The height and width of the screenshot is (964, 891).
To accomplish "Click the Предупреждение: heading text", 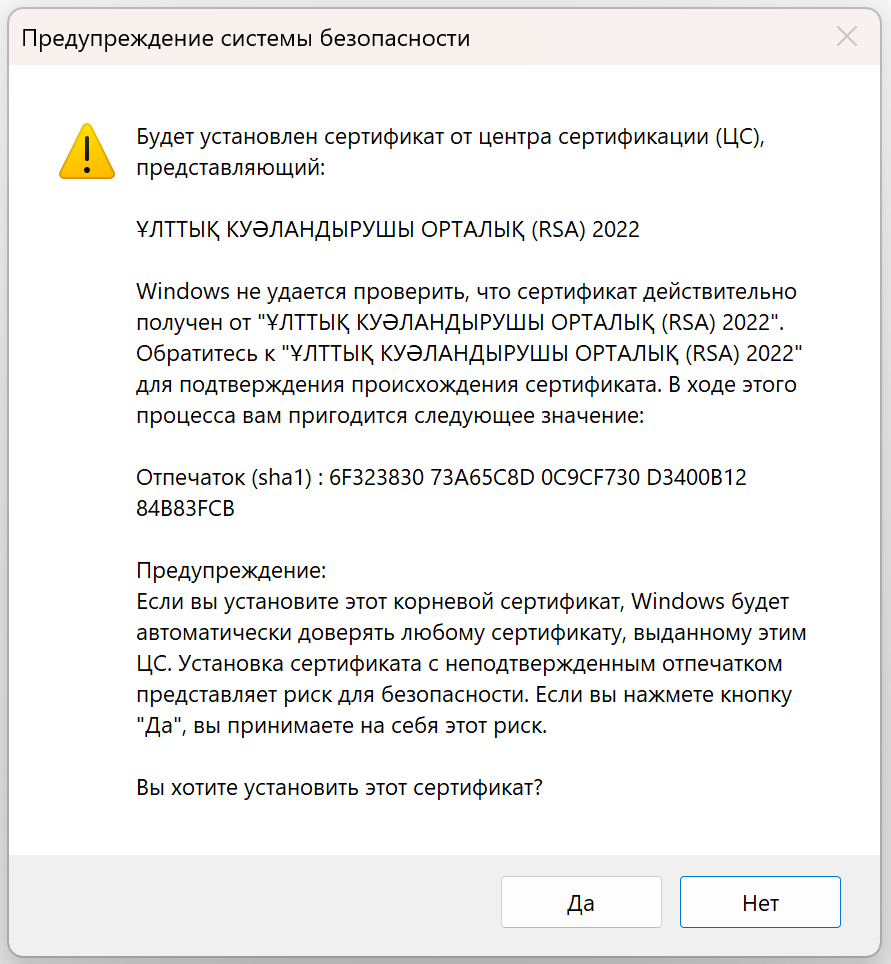I will (231, 571).
